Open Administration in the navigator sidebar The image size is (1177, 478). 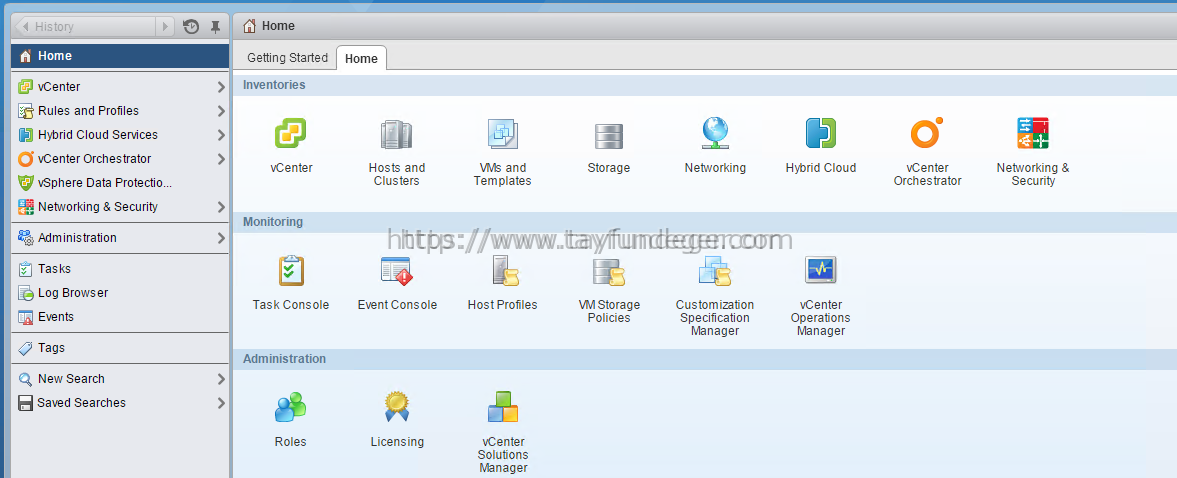(120, 238)
